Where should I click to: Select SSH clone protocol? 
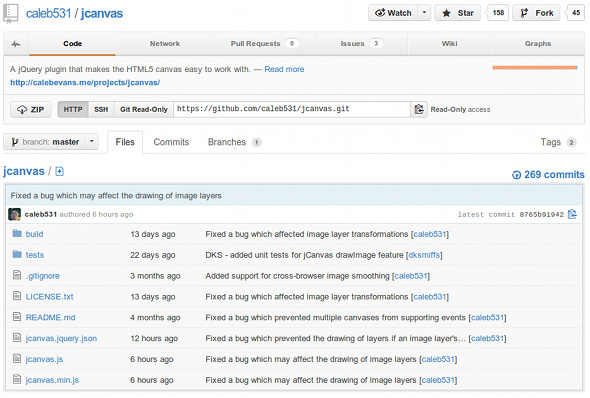[x=101, y=109]
